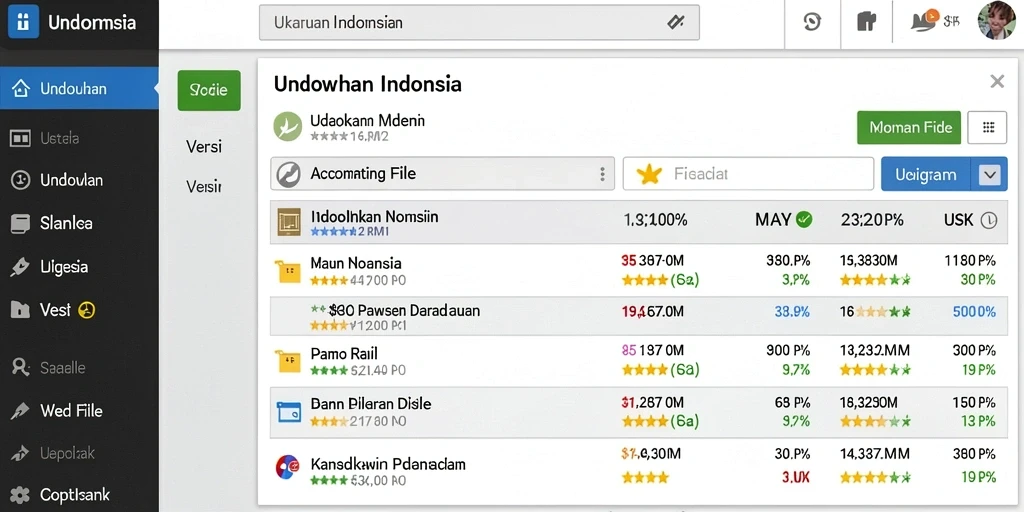Image resolution: width=1024 pixels, height=512 pixels.
Task: Select the Versi tab
Action: [x=204, y=147]
